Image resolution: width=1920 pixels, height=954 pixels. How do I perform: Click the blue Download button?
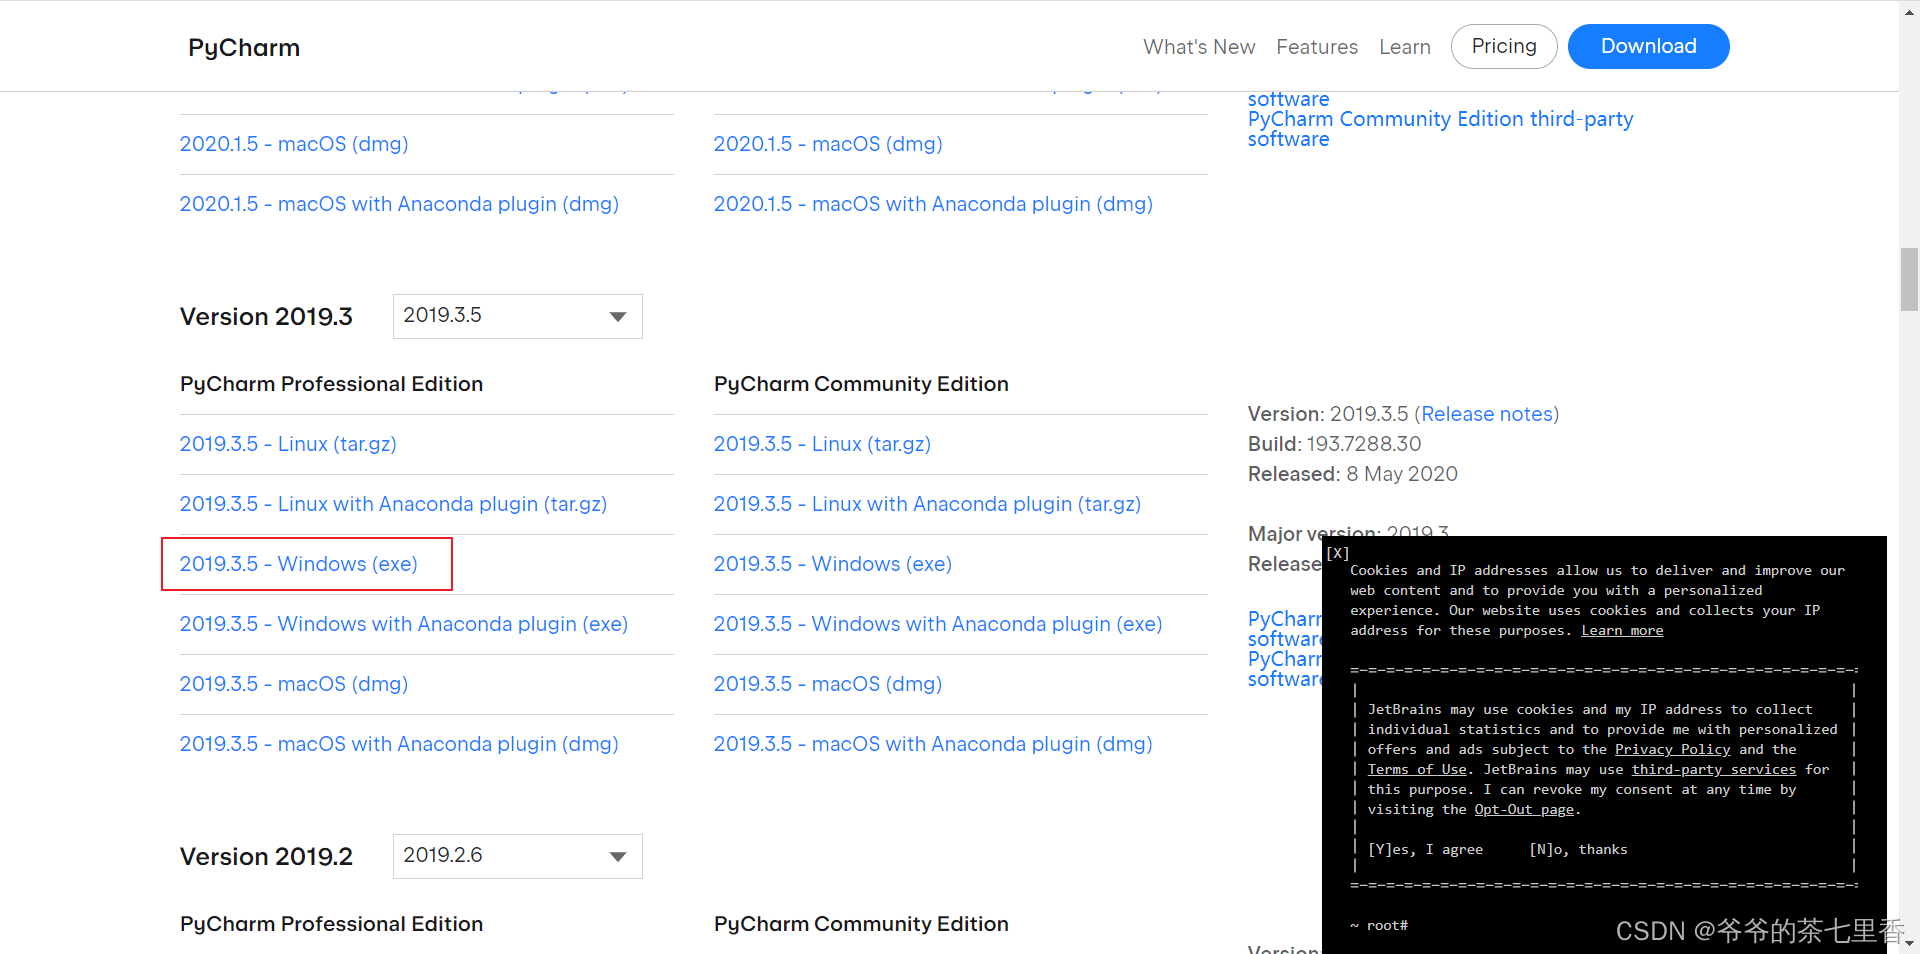[1649, 46]
